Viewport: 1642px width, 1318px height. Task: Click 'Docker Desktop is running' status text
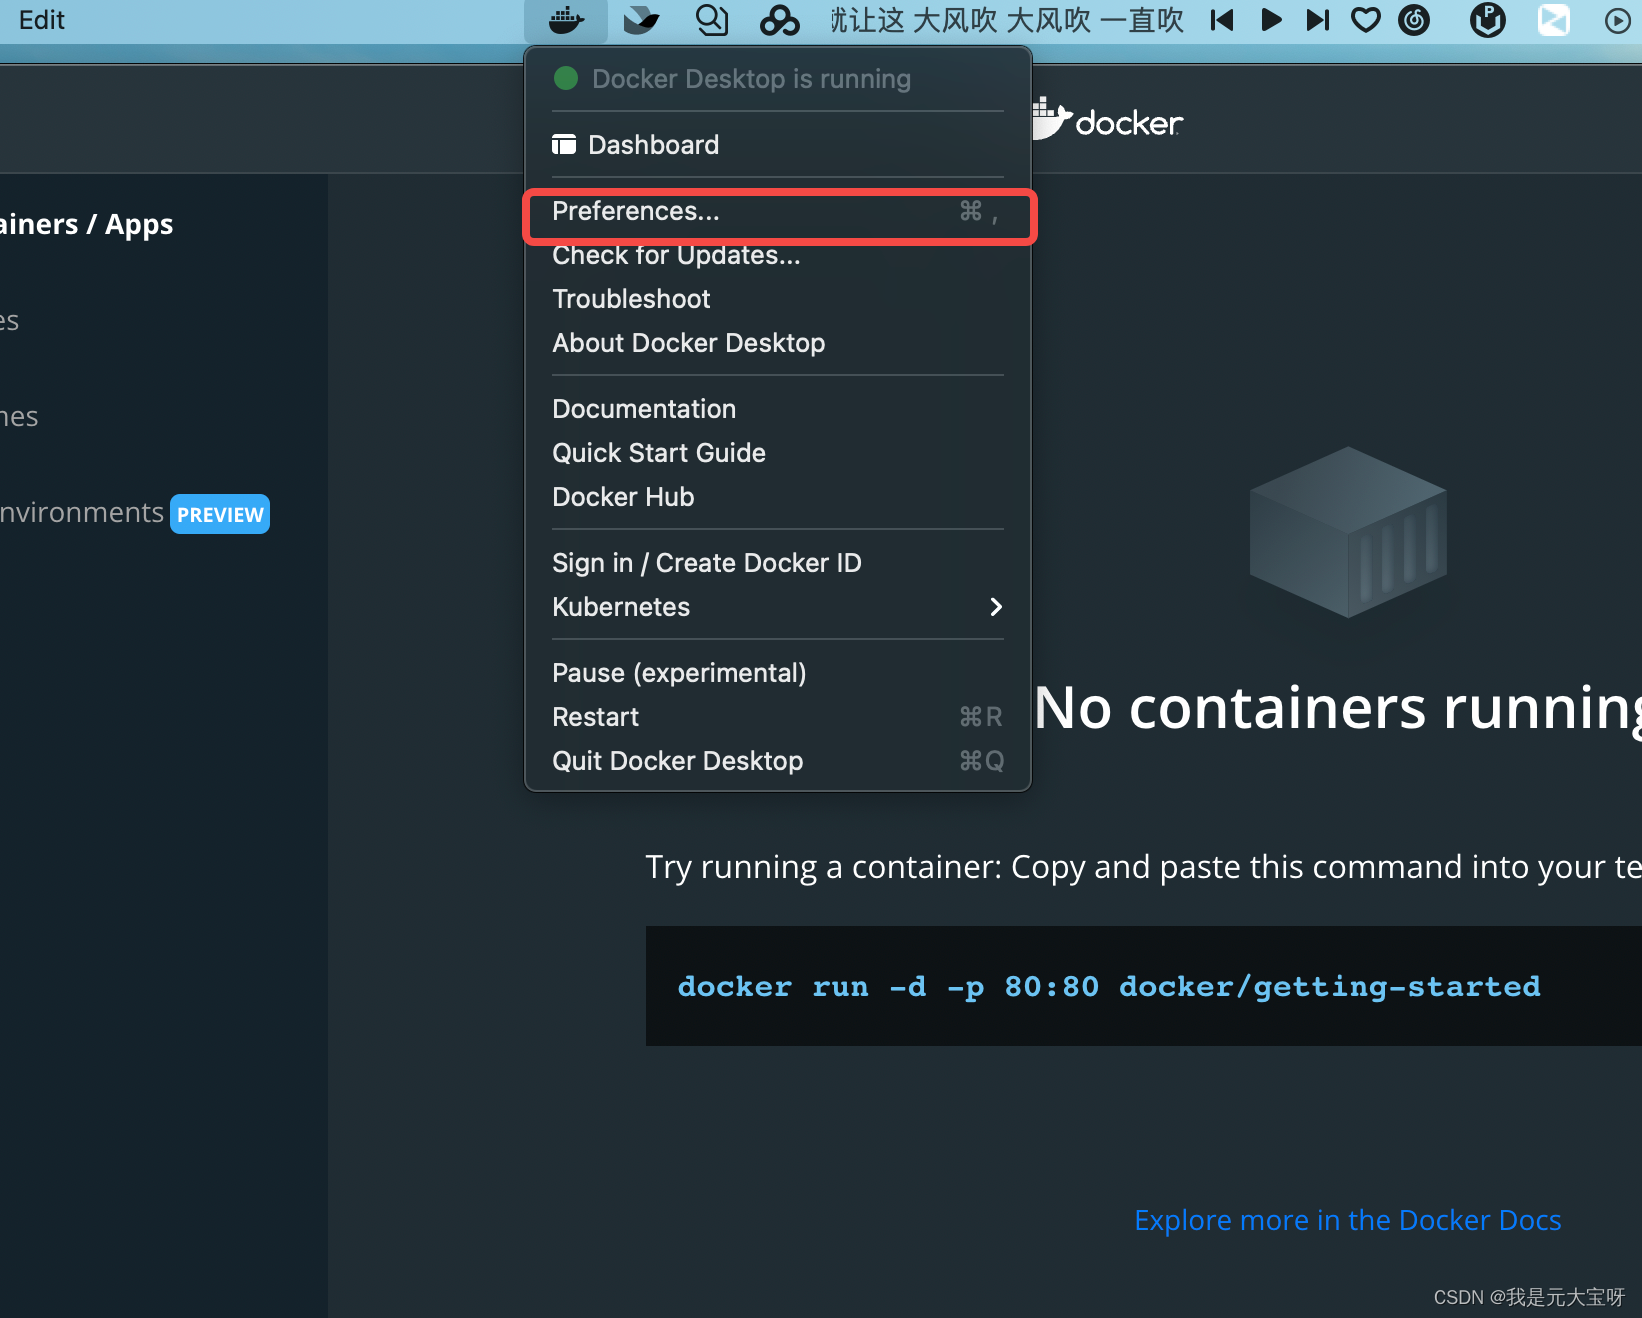click(x=751, y=79)
